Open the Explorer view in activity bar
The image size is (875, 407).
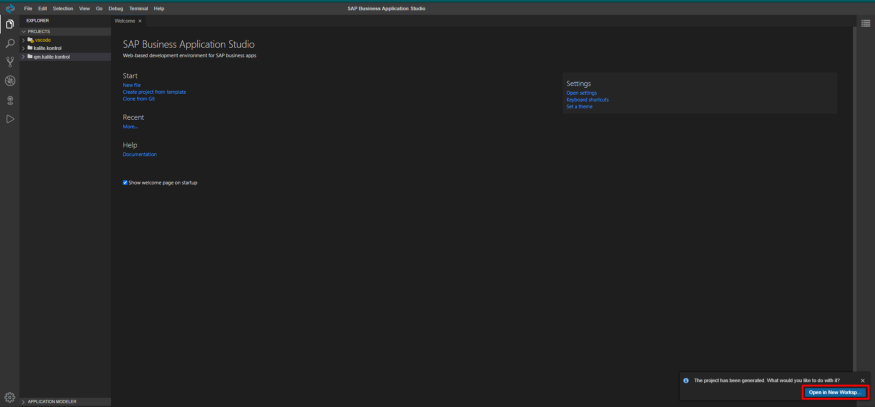pos(9,24)
